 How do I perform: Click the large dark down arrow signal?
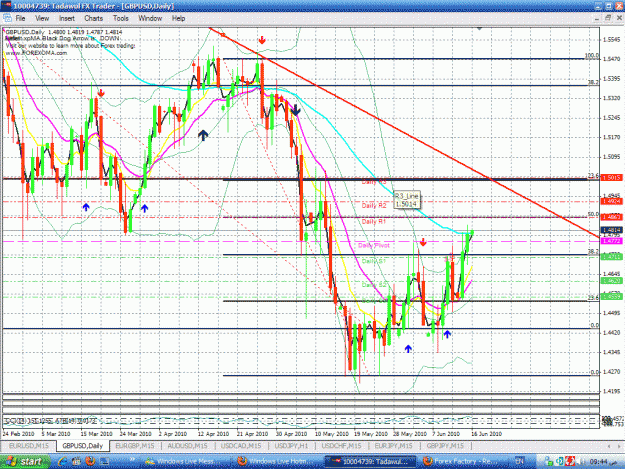point(295,110)
